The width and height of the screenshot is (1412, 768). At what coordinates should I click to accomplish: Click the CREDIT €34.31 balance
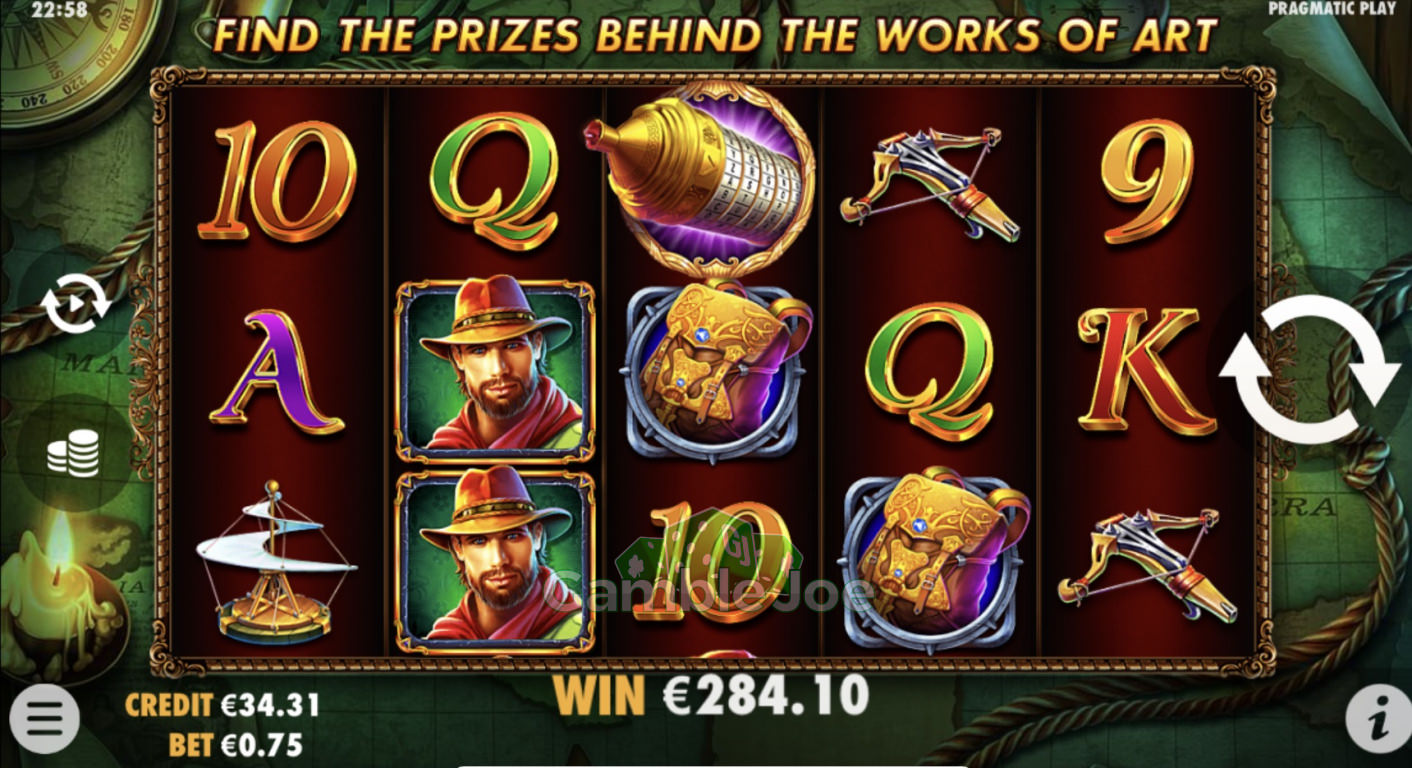click(222, 705)
